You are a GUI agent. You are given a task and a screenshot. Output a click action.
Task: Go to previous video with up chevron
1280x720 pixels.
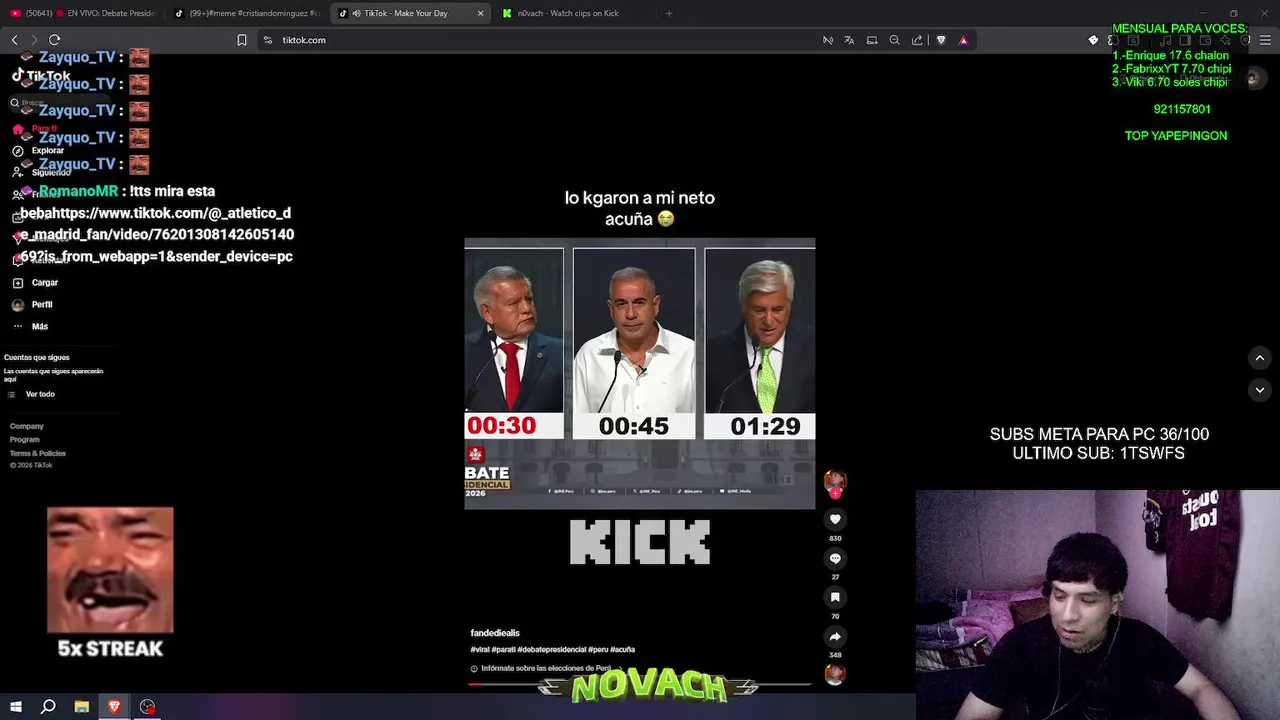(x=1260, y=358)
